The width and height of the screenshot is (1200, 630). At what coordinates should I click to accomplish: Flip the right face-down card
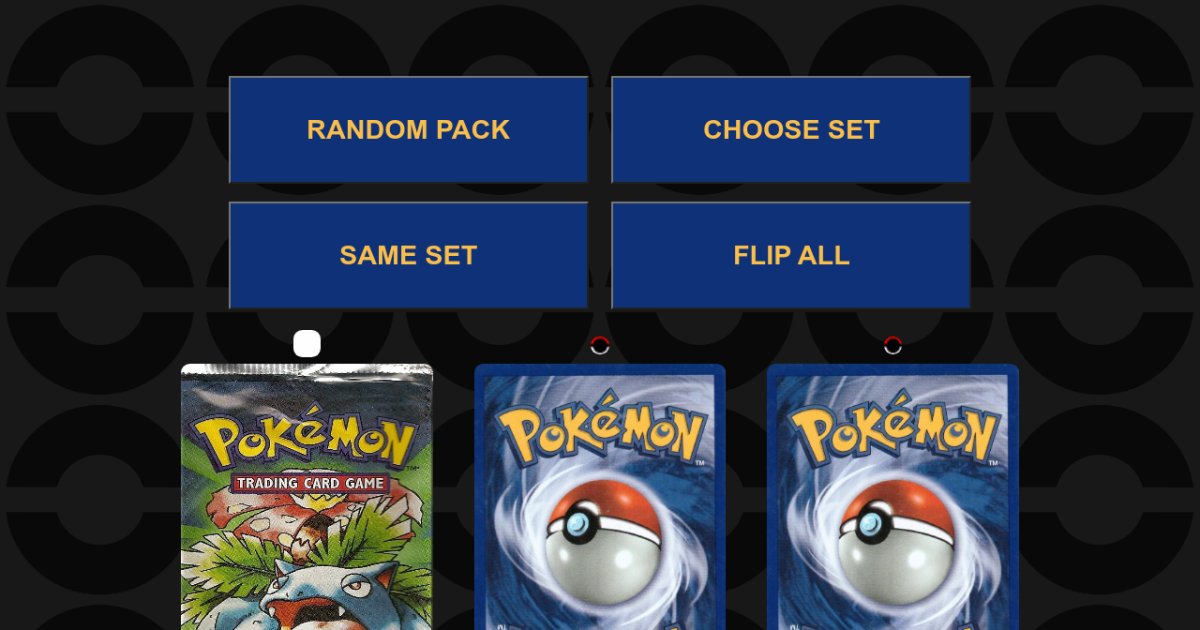coord(893,497)
